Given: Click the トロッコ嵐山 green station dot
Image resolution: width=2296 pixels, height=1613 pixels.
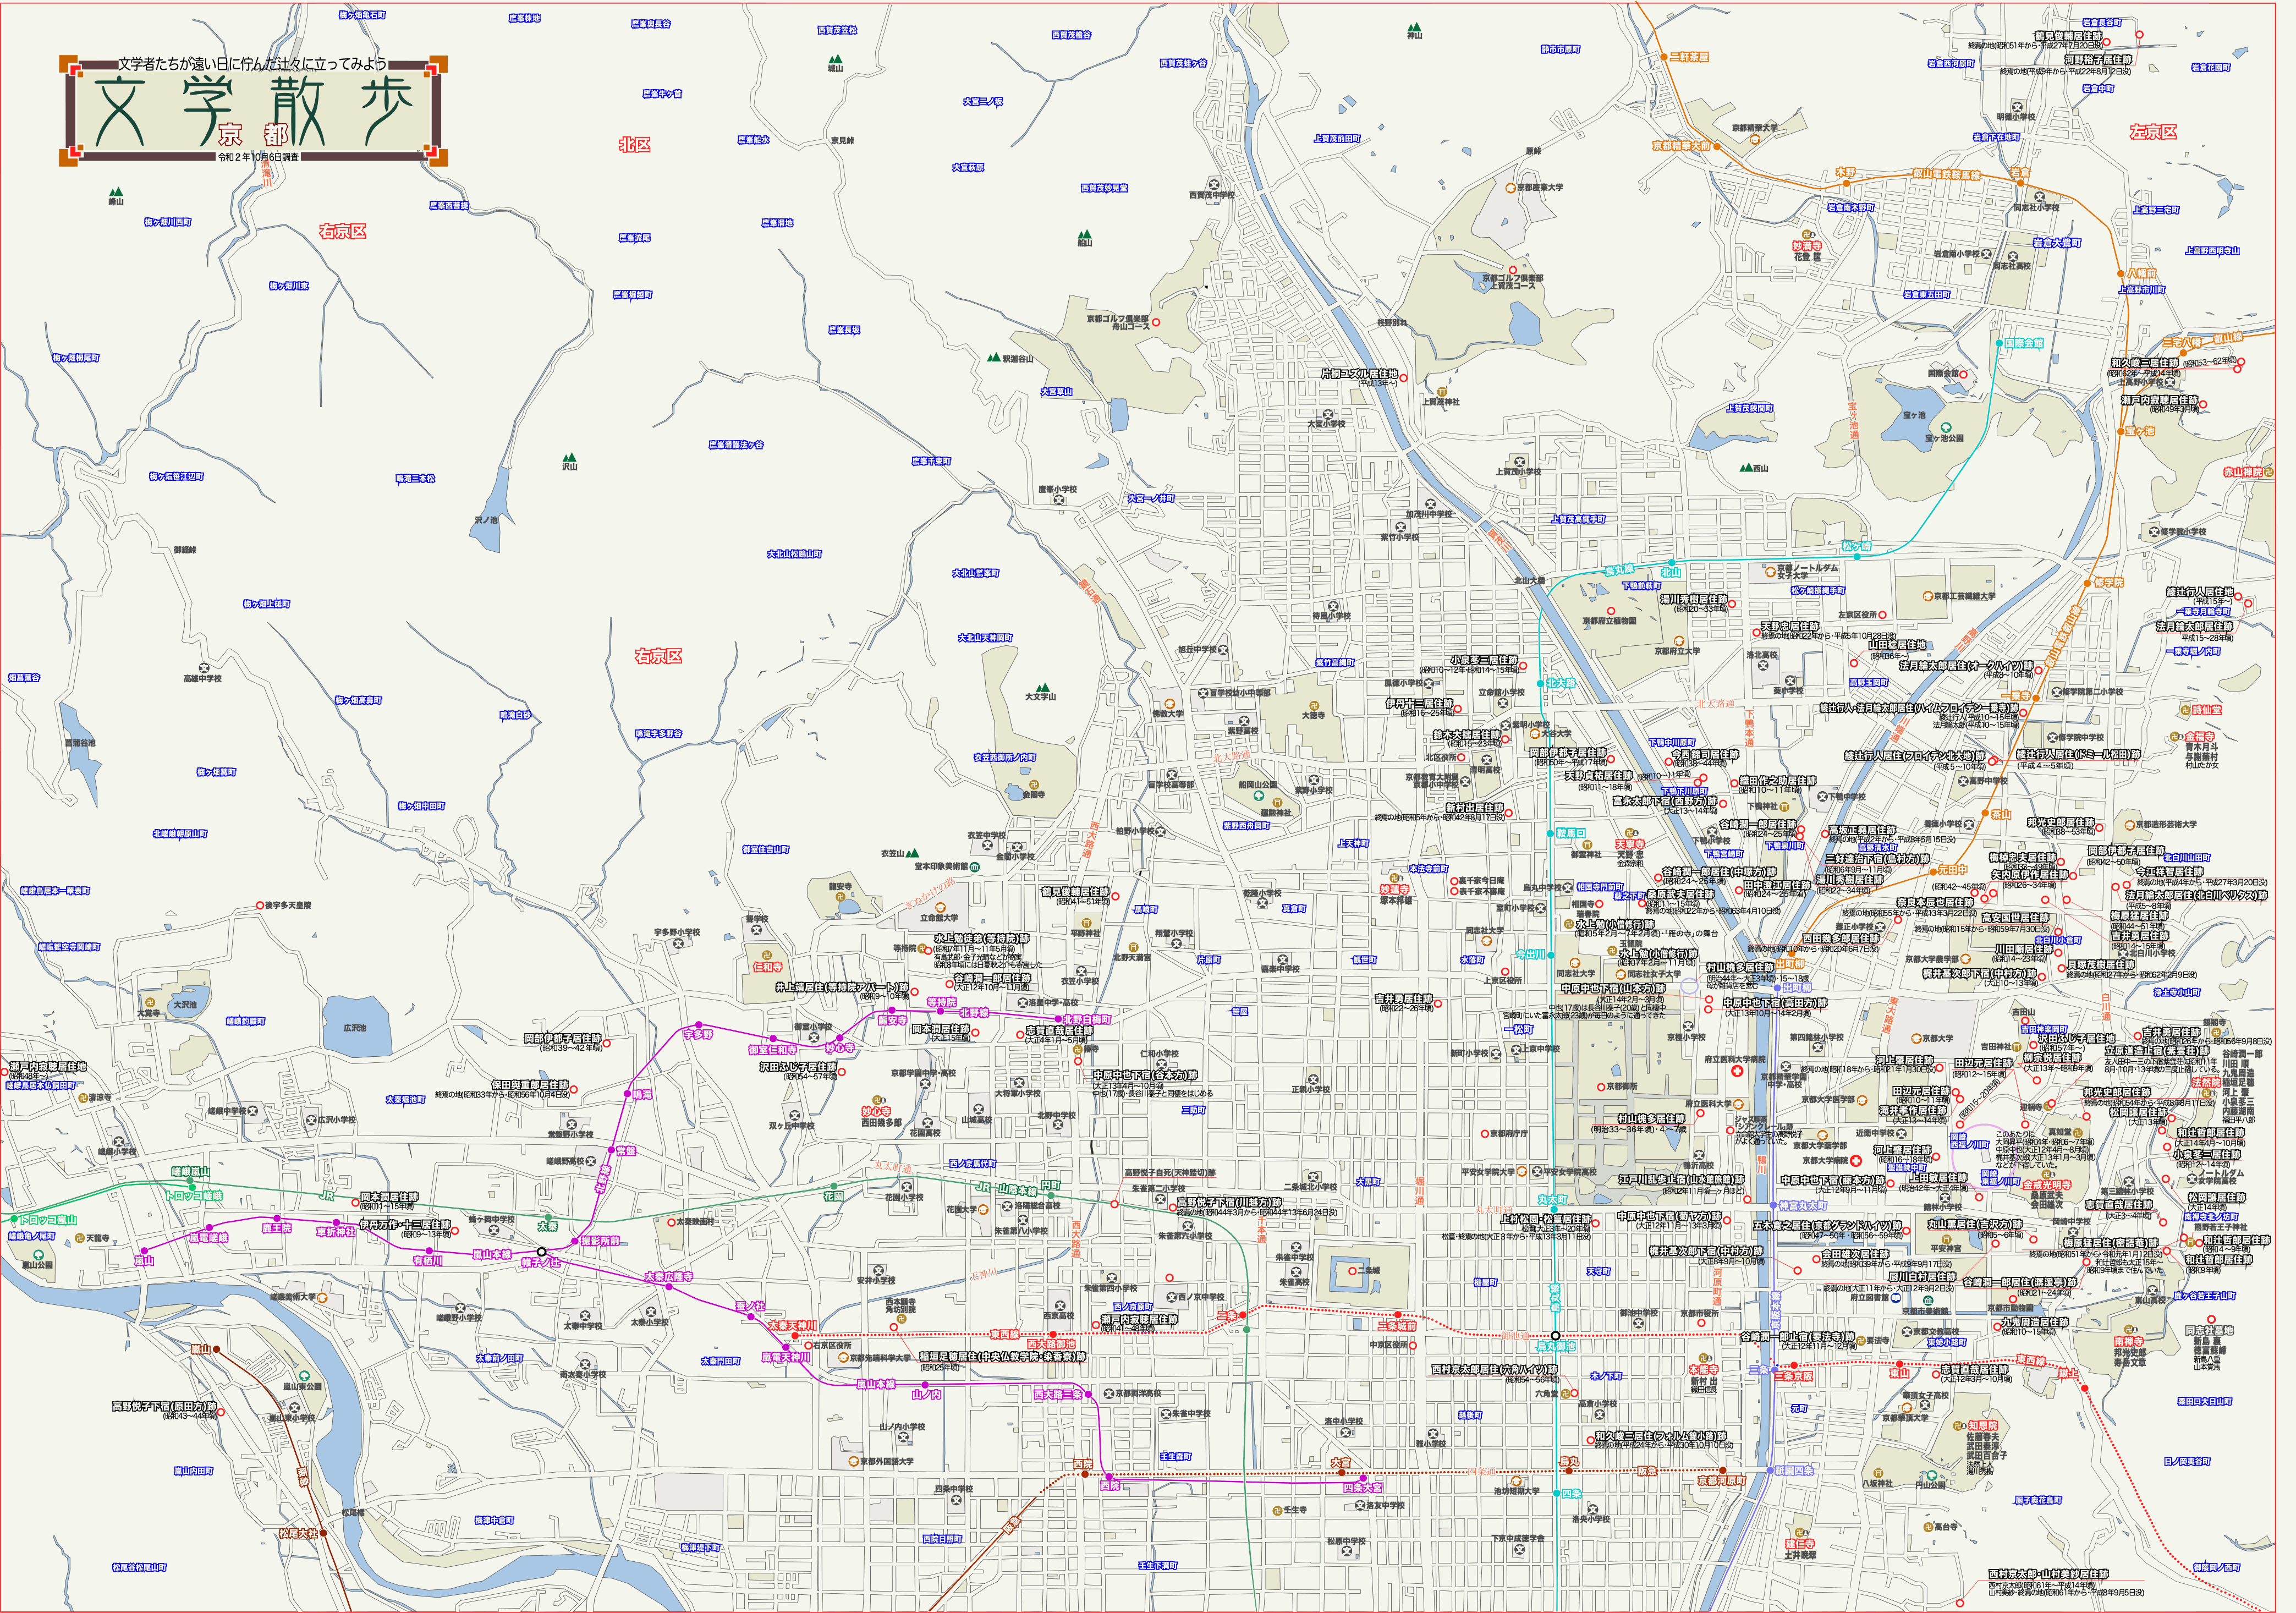Looking at the screenshot, I should click(14, 1219).
